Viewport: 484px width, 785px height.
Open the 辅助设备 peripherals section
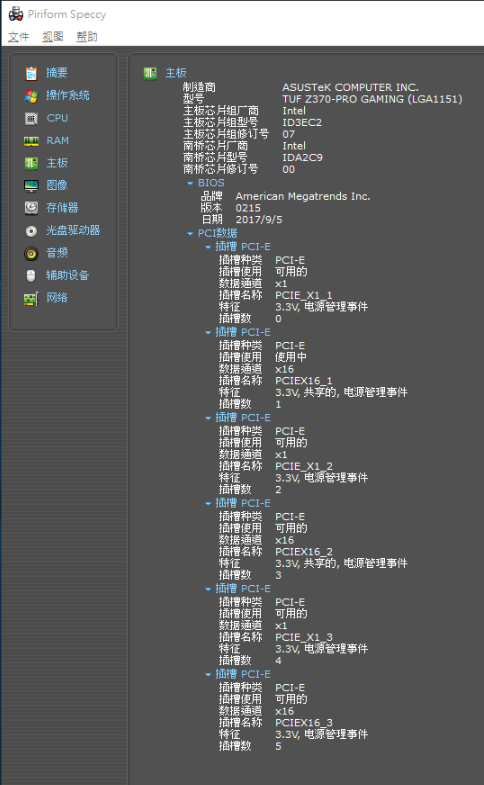click(68, 275)
